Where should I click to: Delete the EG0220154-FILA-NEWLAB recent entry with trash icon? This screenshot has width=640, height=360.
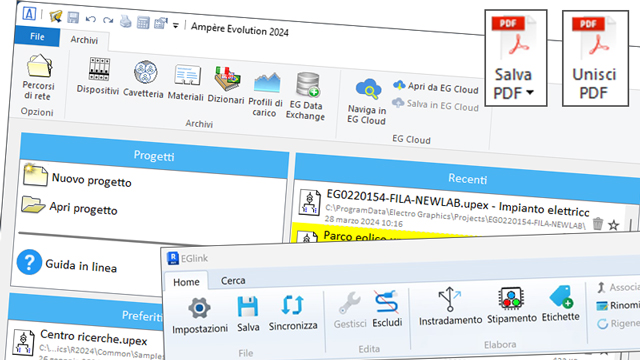point(598,223)
